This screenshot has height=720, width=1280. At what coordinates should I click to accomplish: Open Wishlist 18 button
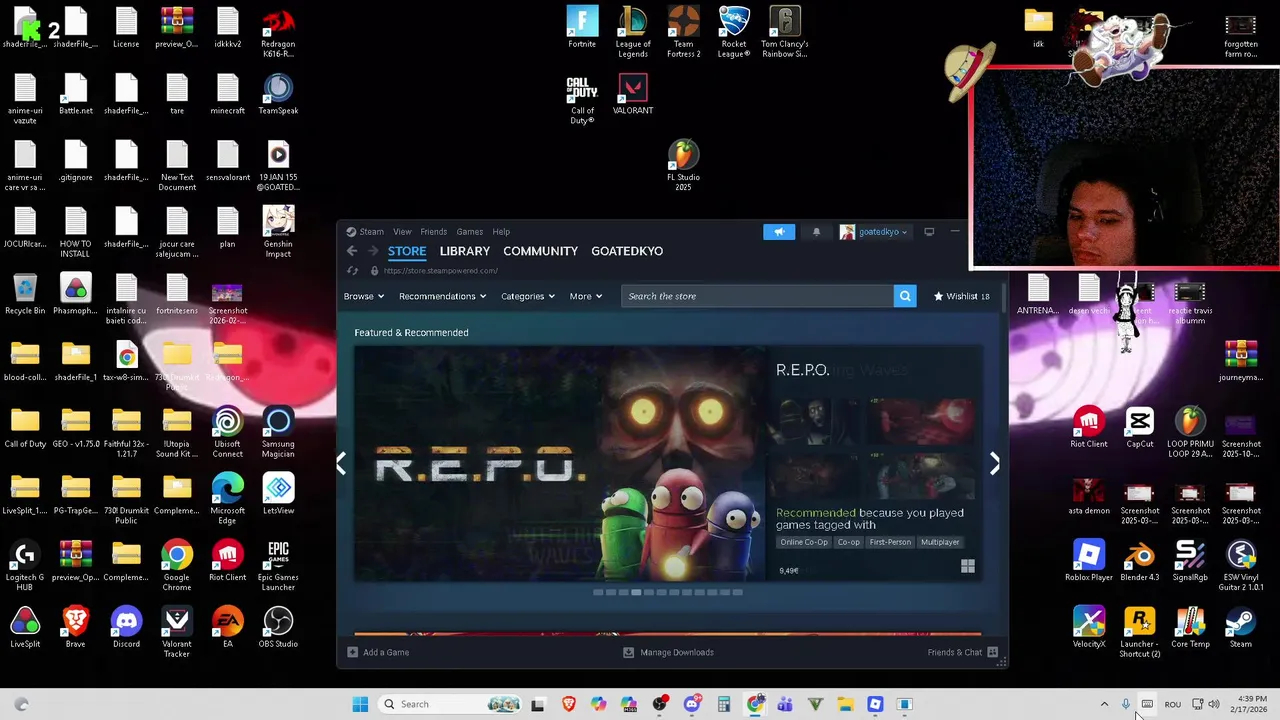(x=961, y=296)
